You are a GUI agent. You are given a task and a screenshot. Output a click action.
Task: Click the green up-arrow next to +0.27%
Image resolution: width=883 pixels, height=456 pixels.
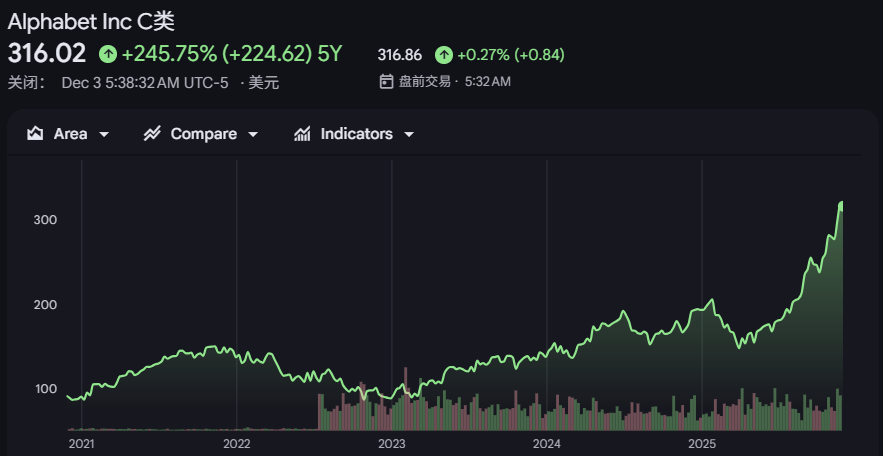[444, 55]
